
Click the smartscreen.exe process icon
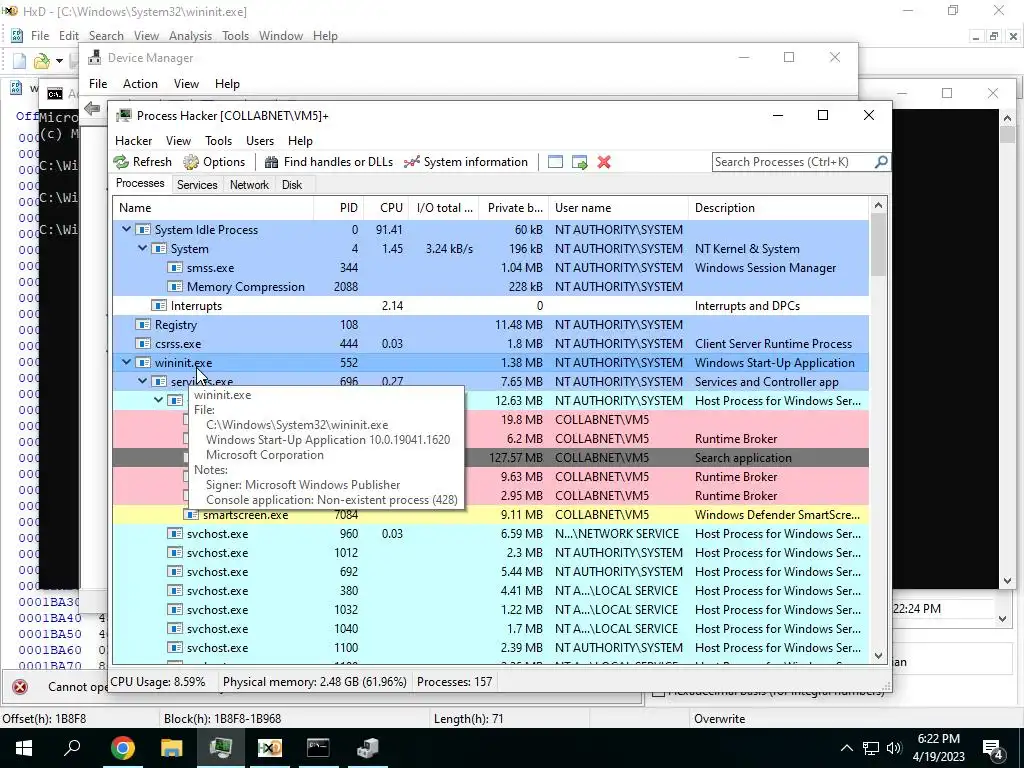click(191, 515)
